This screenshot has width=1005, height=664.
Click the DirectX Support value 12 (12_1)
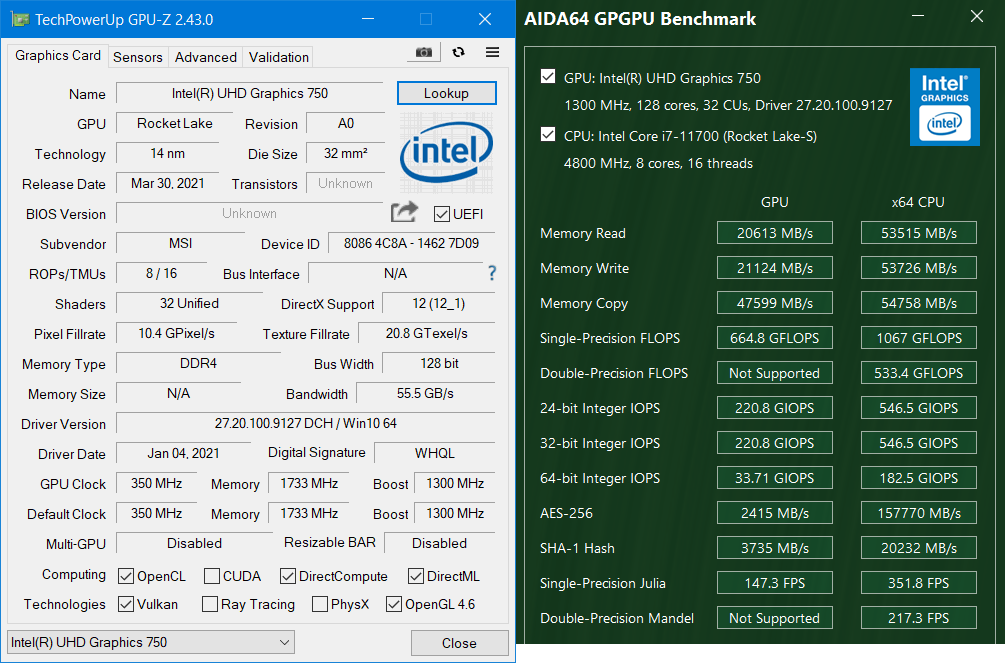click(438, 303)
